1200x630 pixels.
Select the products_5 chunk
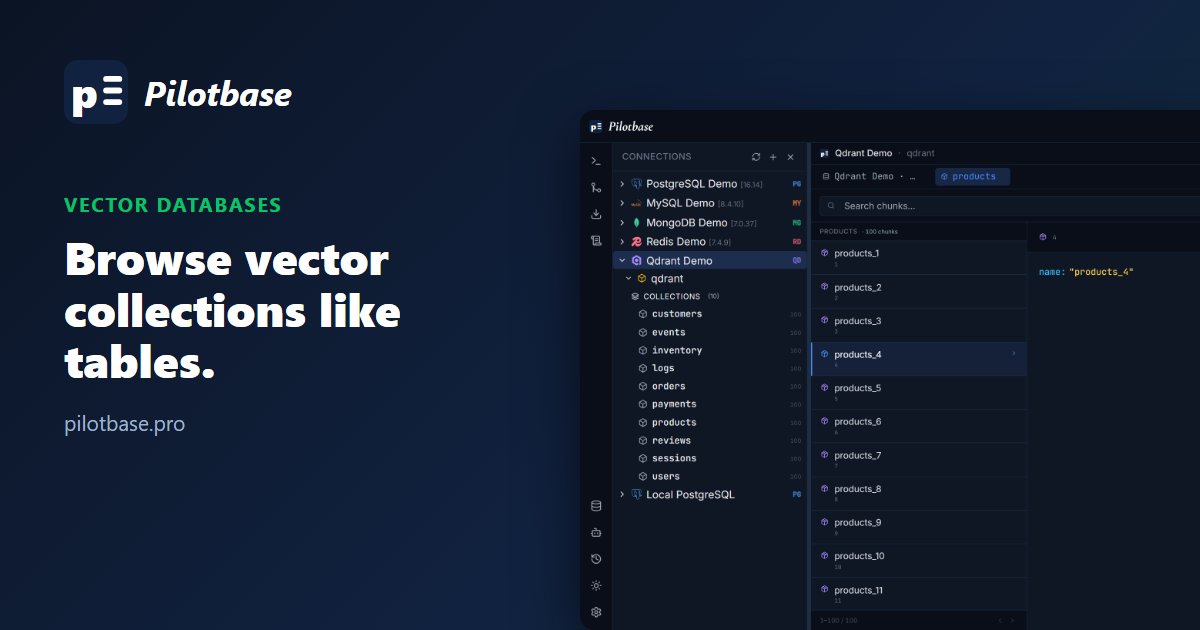[x=919, y=392]
